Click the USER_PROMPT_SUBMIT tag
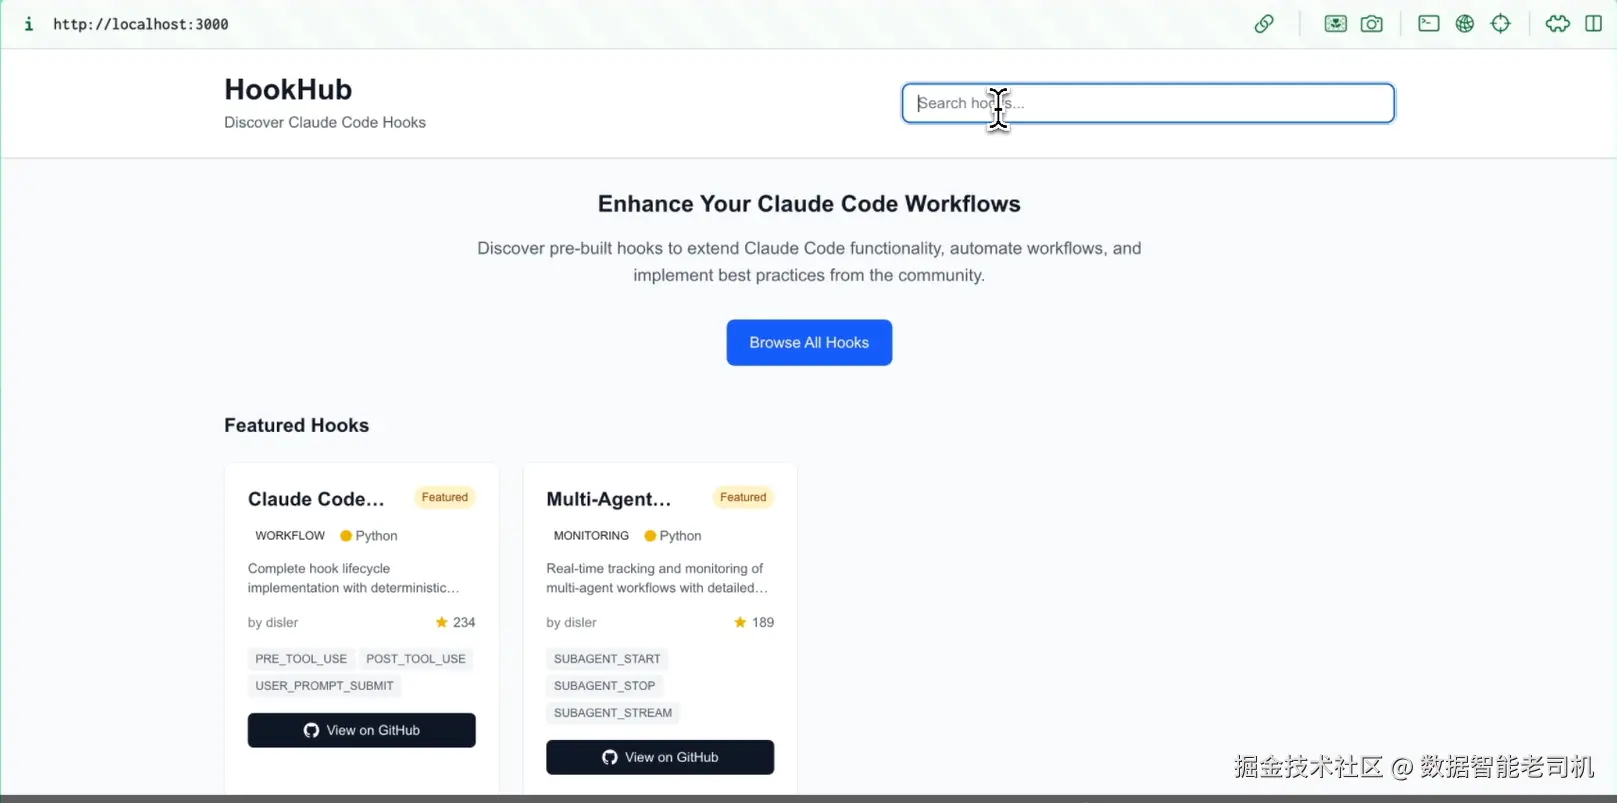Image resolution: width=1617 pixels, height=803 pixels. pos(324,686)
